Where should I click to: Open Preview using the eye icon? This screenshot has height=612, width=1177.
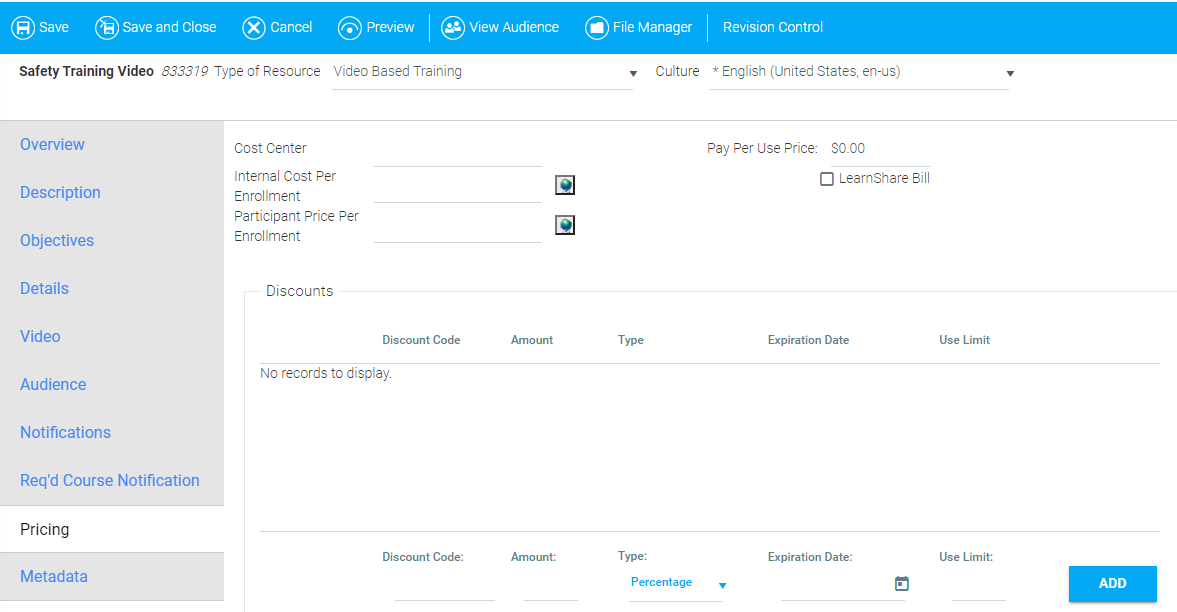(350, 28)
